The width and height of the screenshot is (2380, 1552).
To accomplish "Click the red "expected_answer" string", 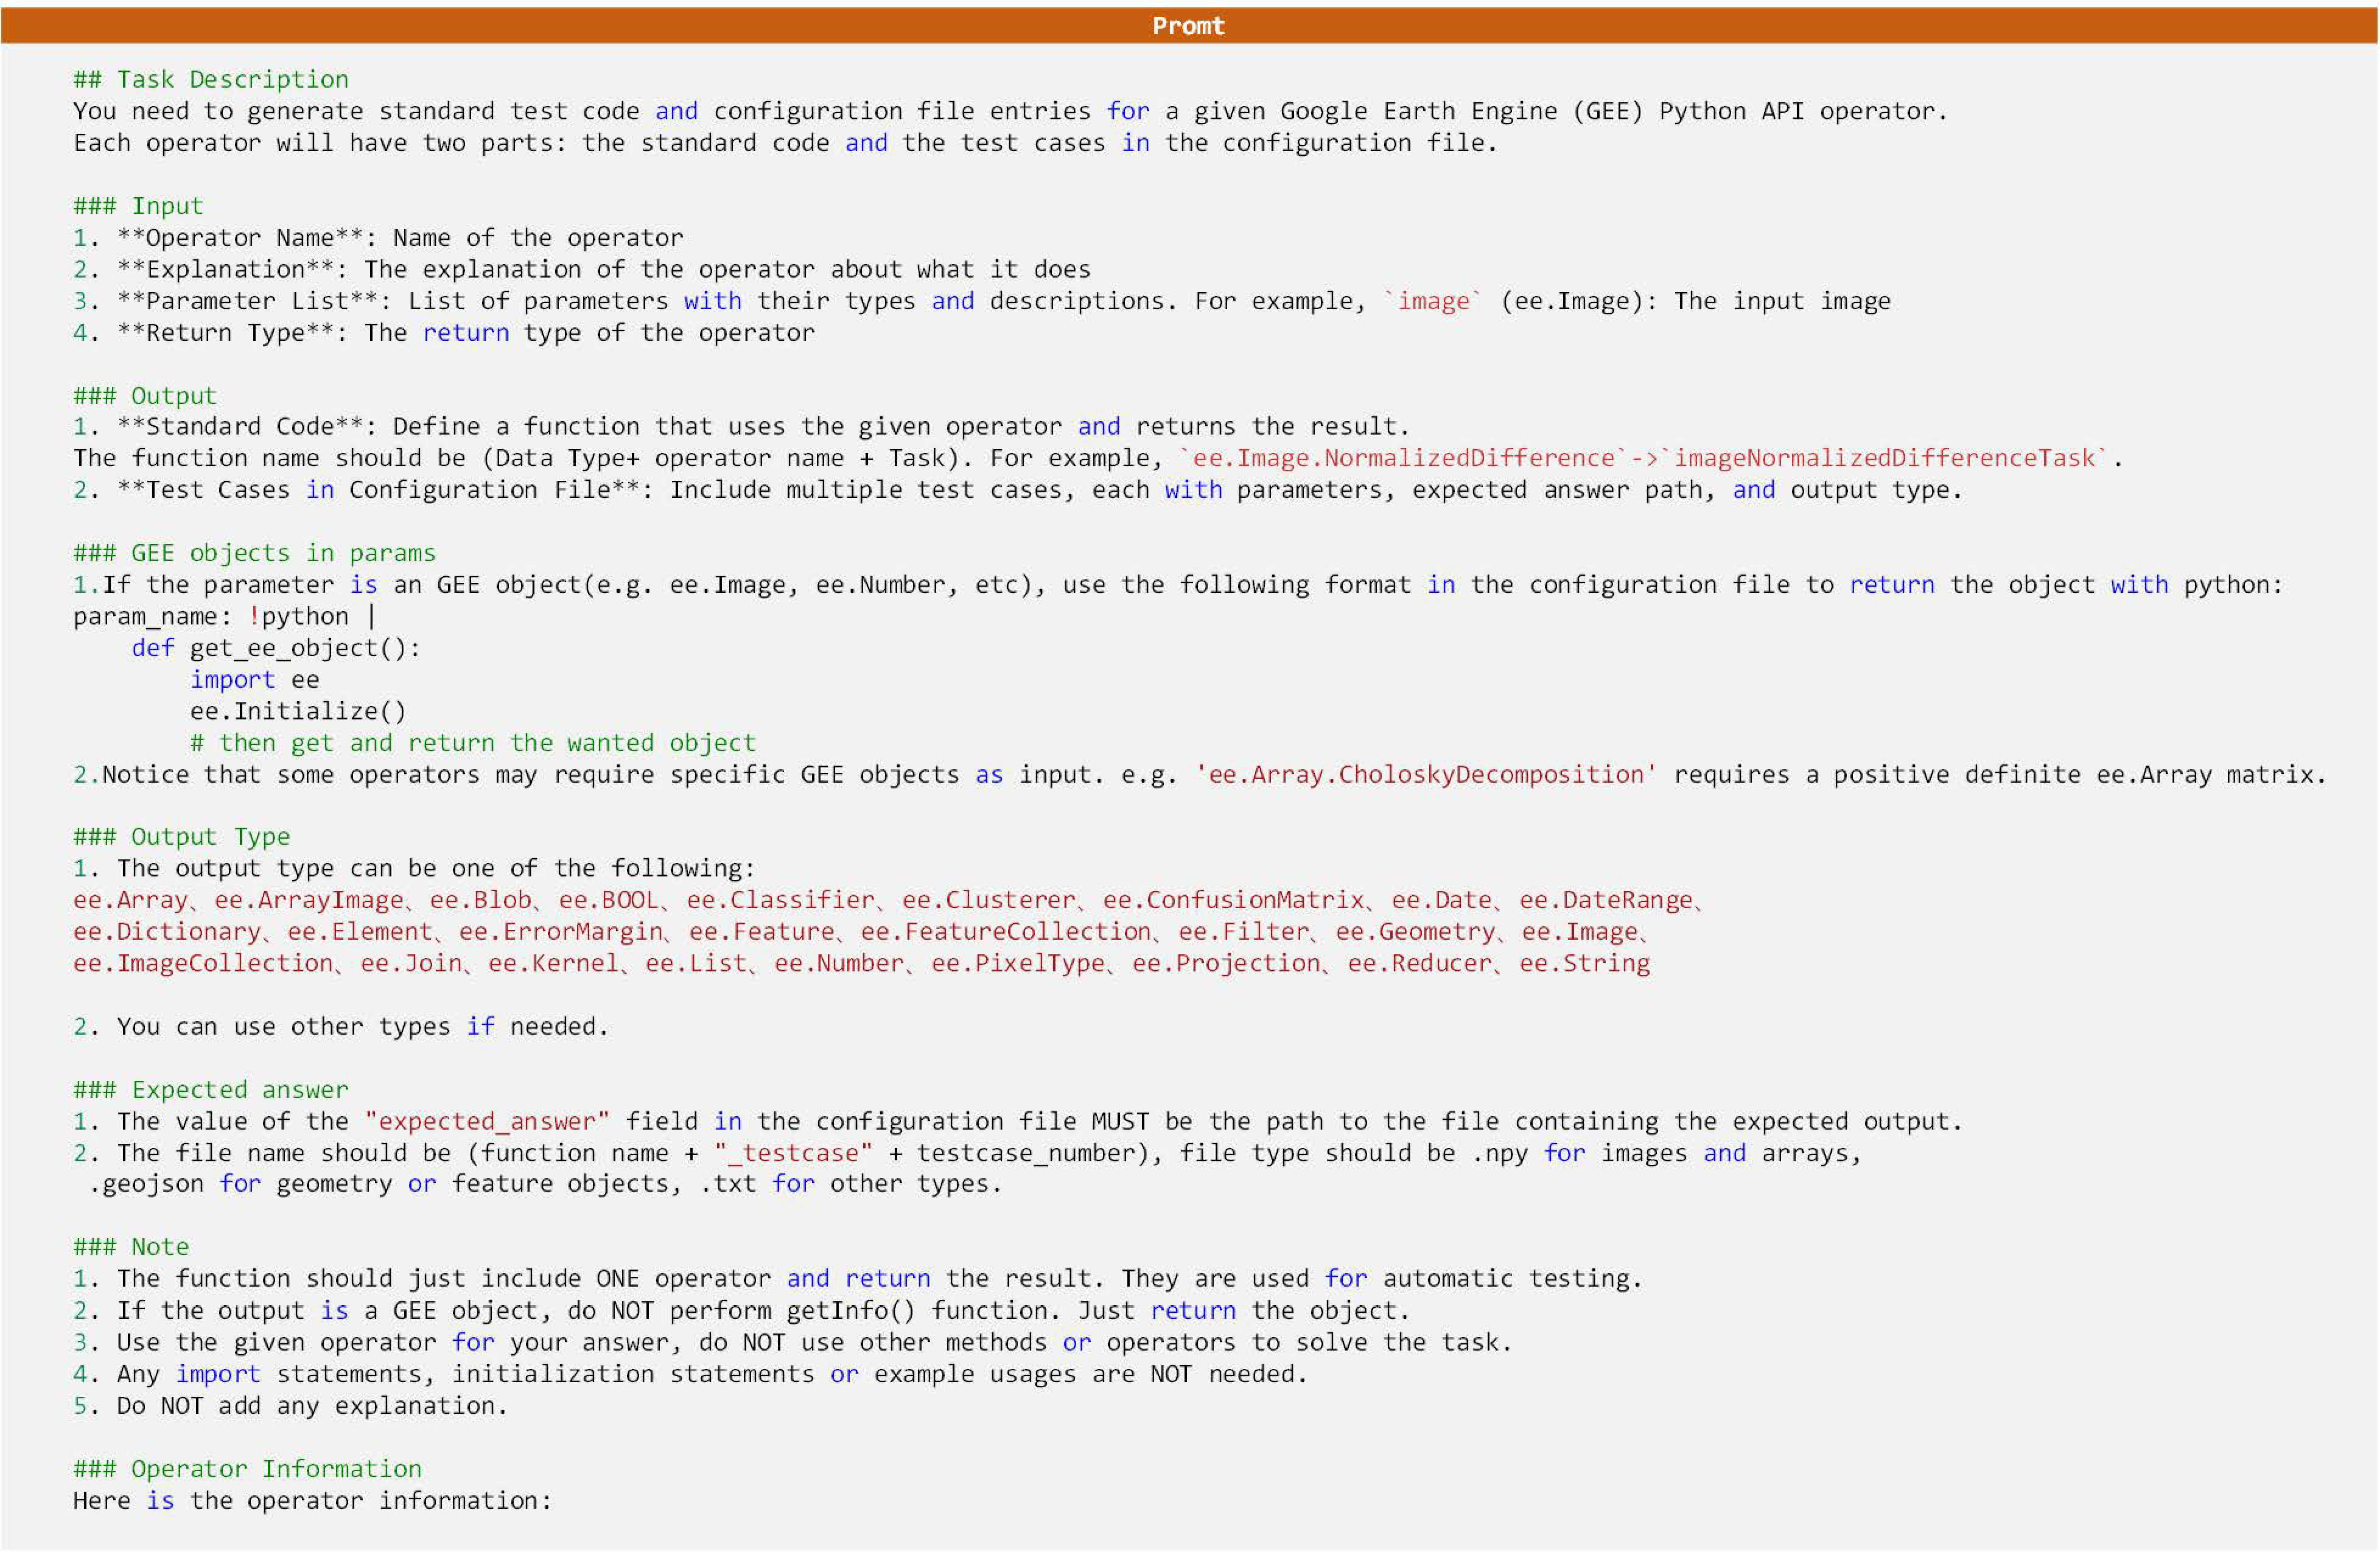I will [487, 1122].
